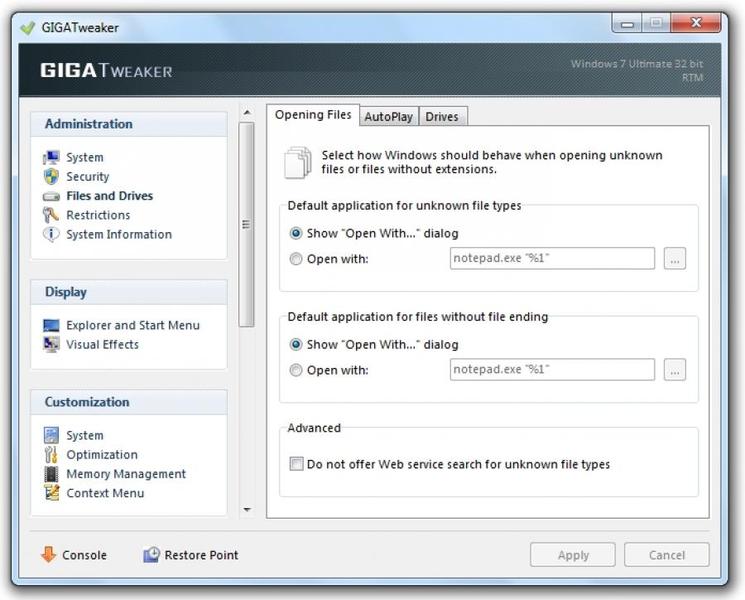Image resolution: width=745 pixels, height=600 pixels.
Task: Click the Administration category header
Action: 129,124
